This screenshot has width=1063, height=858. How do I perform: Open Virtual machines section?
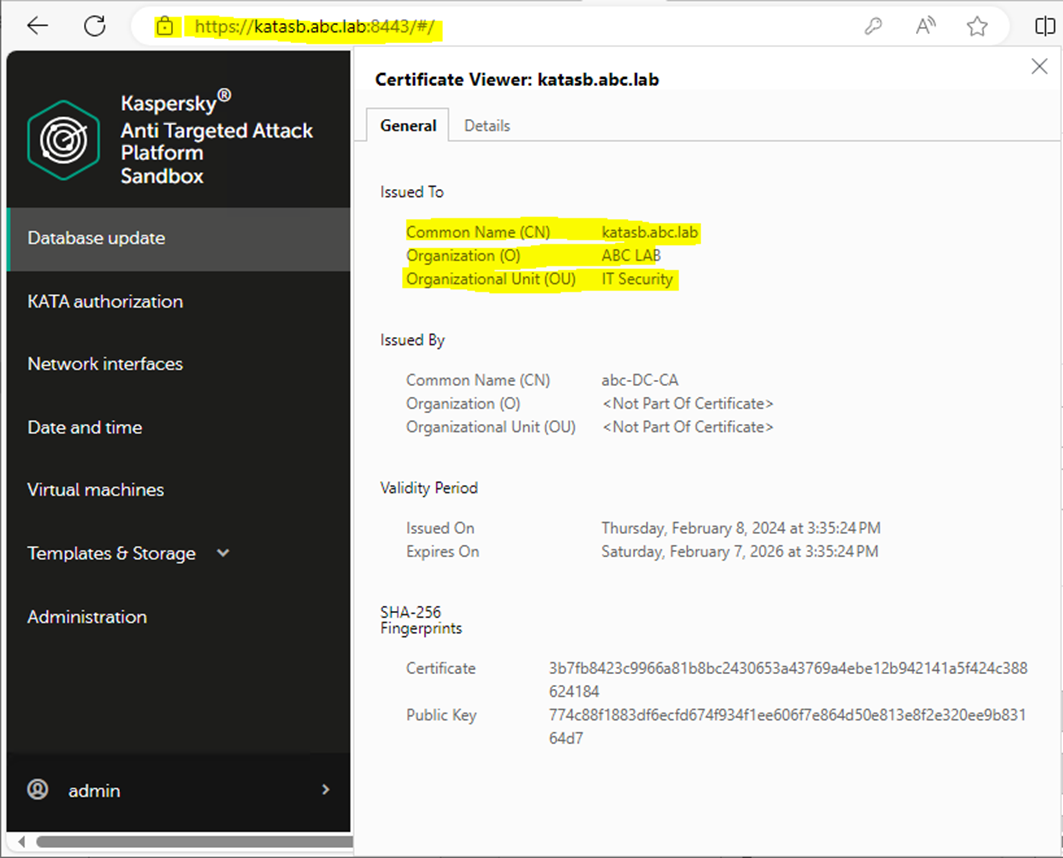click(x=95, y=490)
